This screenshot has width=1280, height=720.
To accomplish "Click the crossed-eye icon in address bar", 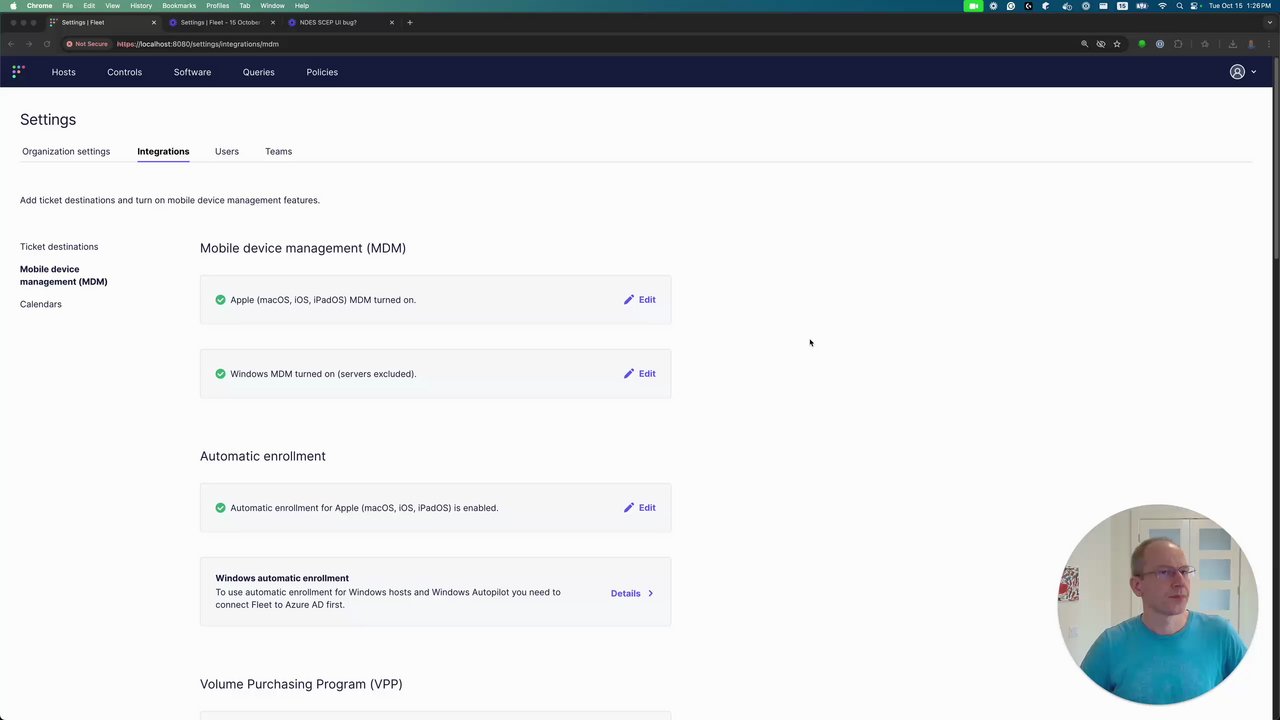I will (x=1101, y=44).
